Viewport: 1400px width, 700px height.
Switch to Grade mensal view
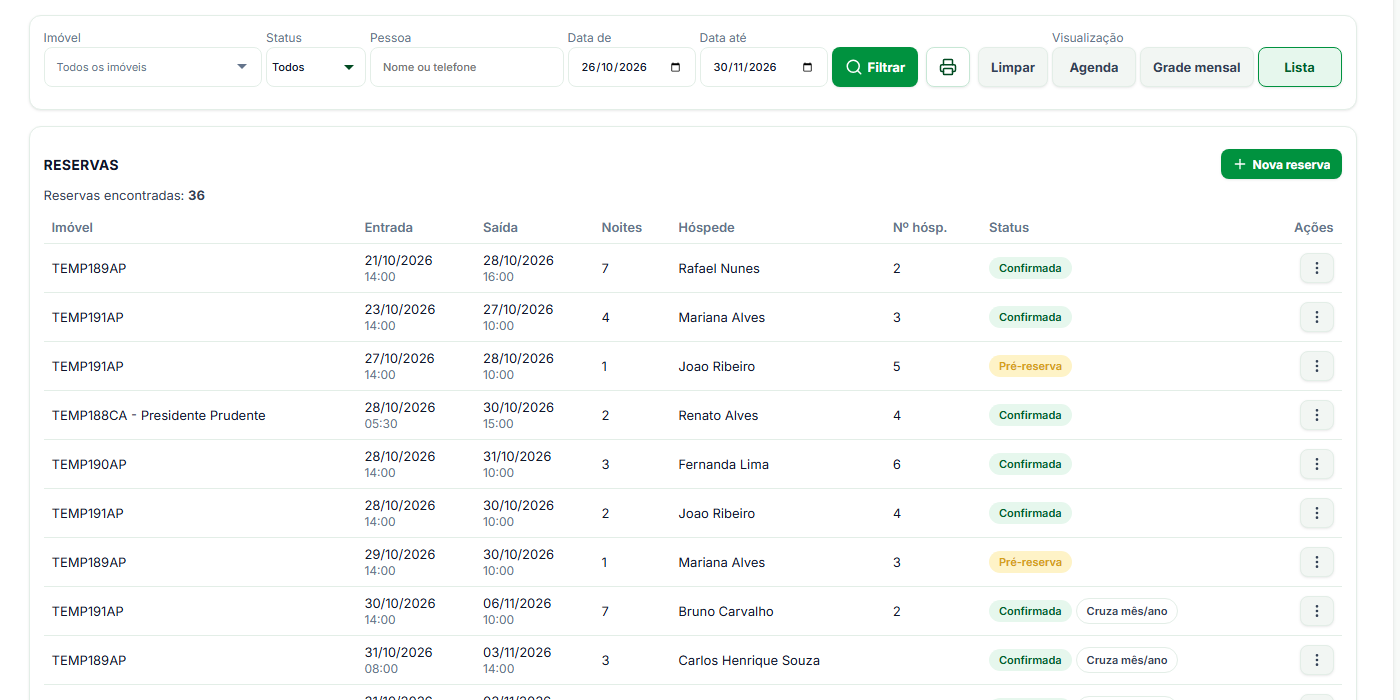(1197, 67)
